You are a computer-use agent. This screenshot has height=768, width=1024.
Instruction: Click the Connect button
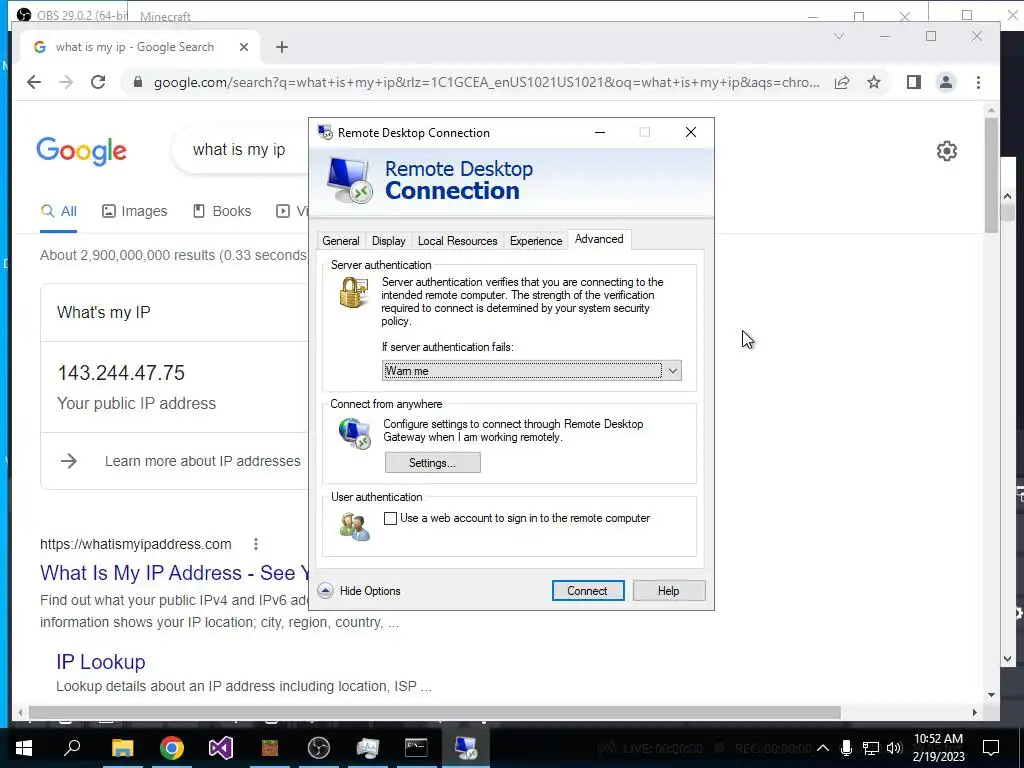point(588,591)
